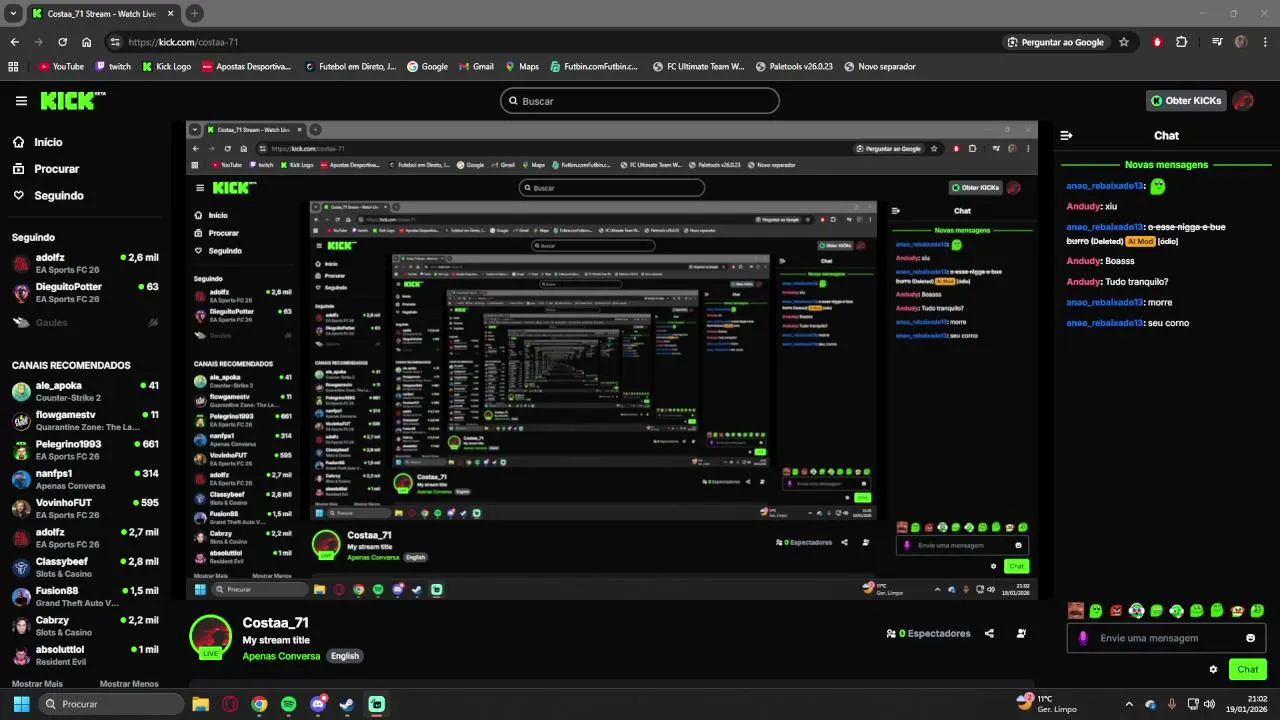Open the Chrome three-dot menu
1280x720 pixels.
coord(1264,42)
